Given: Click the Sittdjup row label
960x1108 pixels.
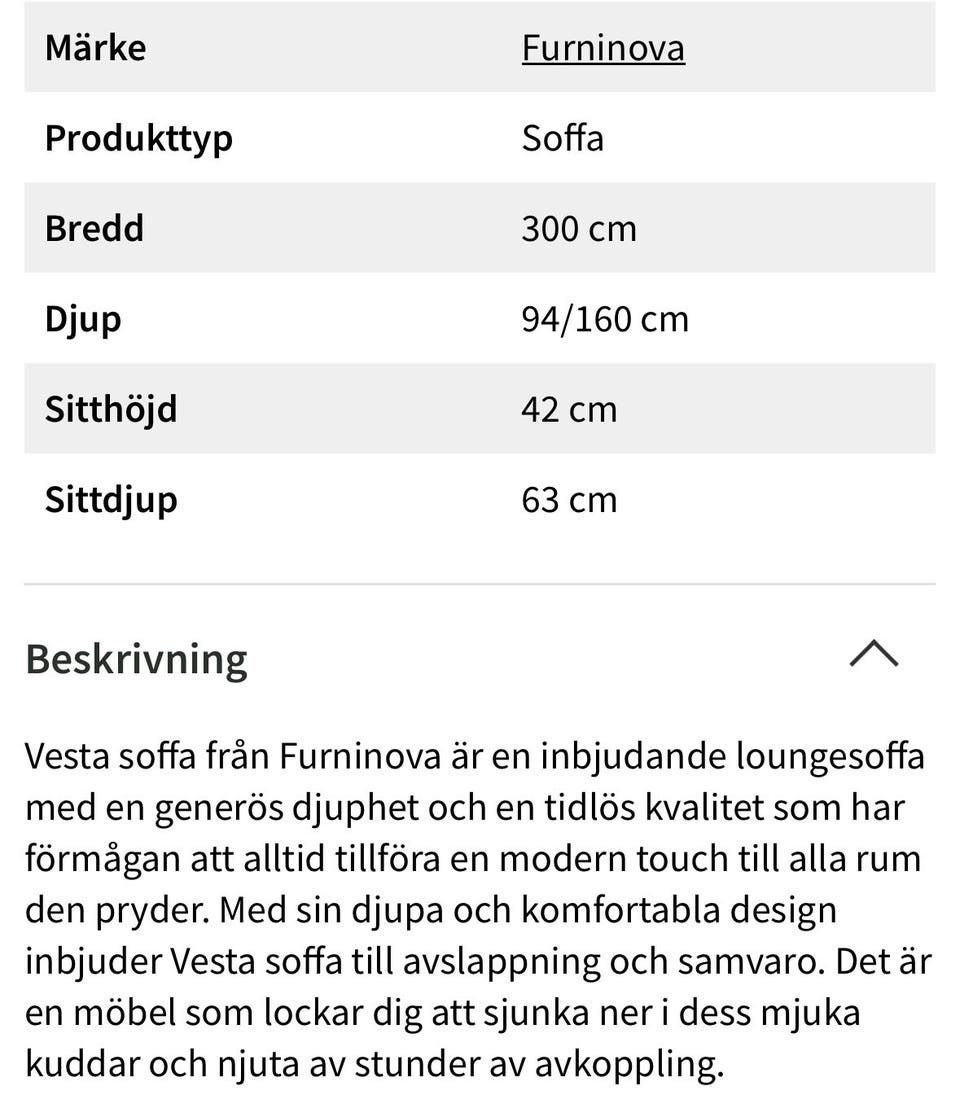Looking at the screenshot, I should tap(110, 499).
